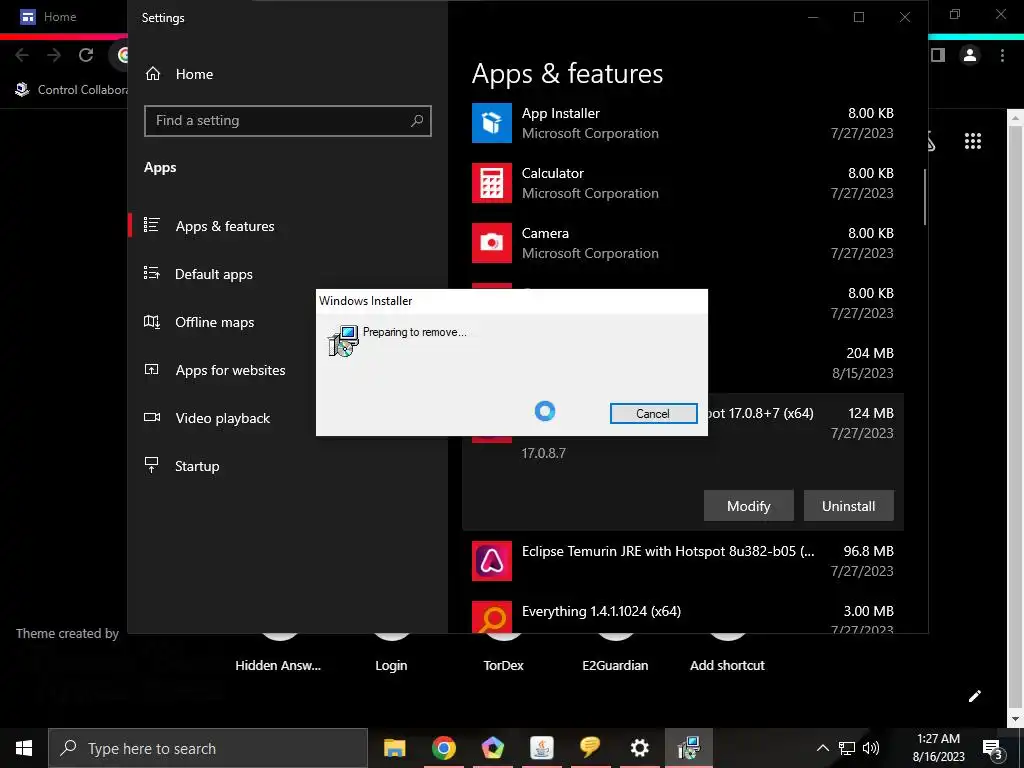Open Settings Home page

pos(194,74)
